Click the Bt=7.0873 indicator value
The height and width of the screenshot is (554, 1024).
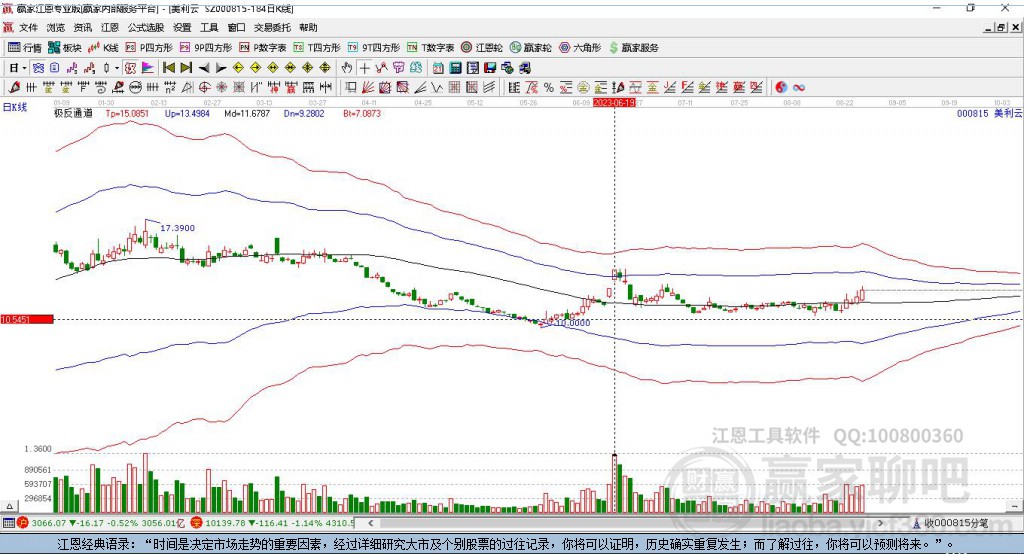[362, 114]
